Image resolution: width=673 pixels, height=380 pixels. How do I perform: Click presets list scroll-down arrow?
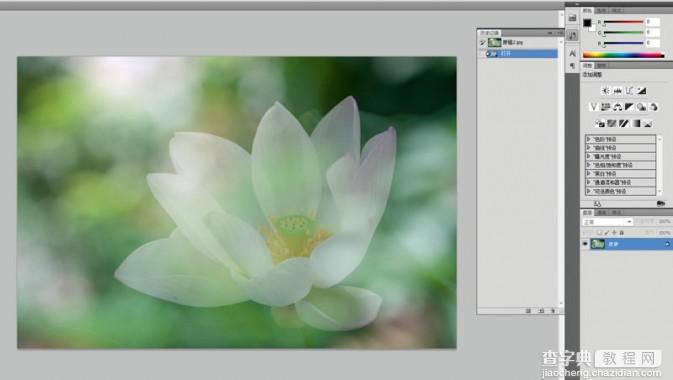(660, 192)
